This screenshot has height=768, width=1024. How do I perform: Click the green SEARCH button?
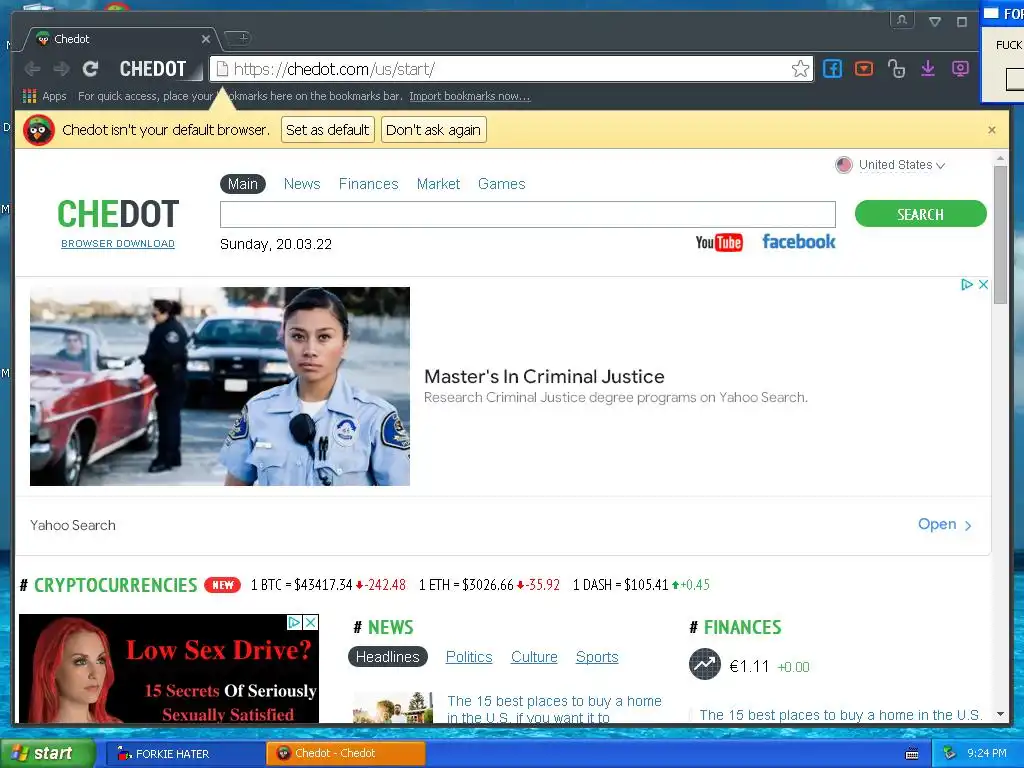tap(920, 214)
